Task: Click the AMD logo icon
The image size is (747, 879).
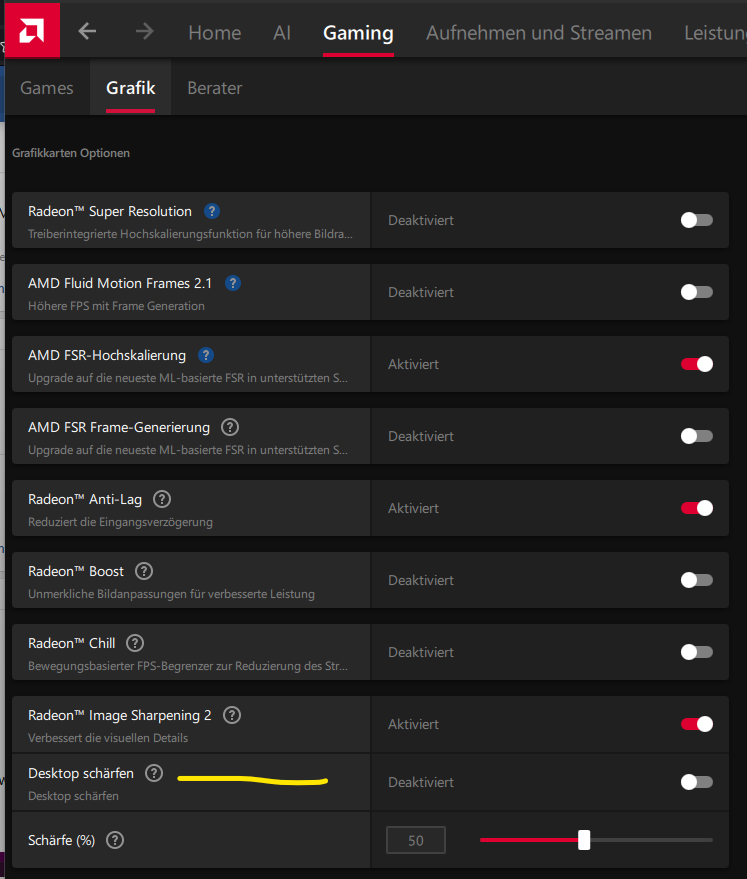Action: (x=32, y=30)
